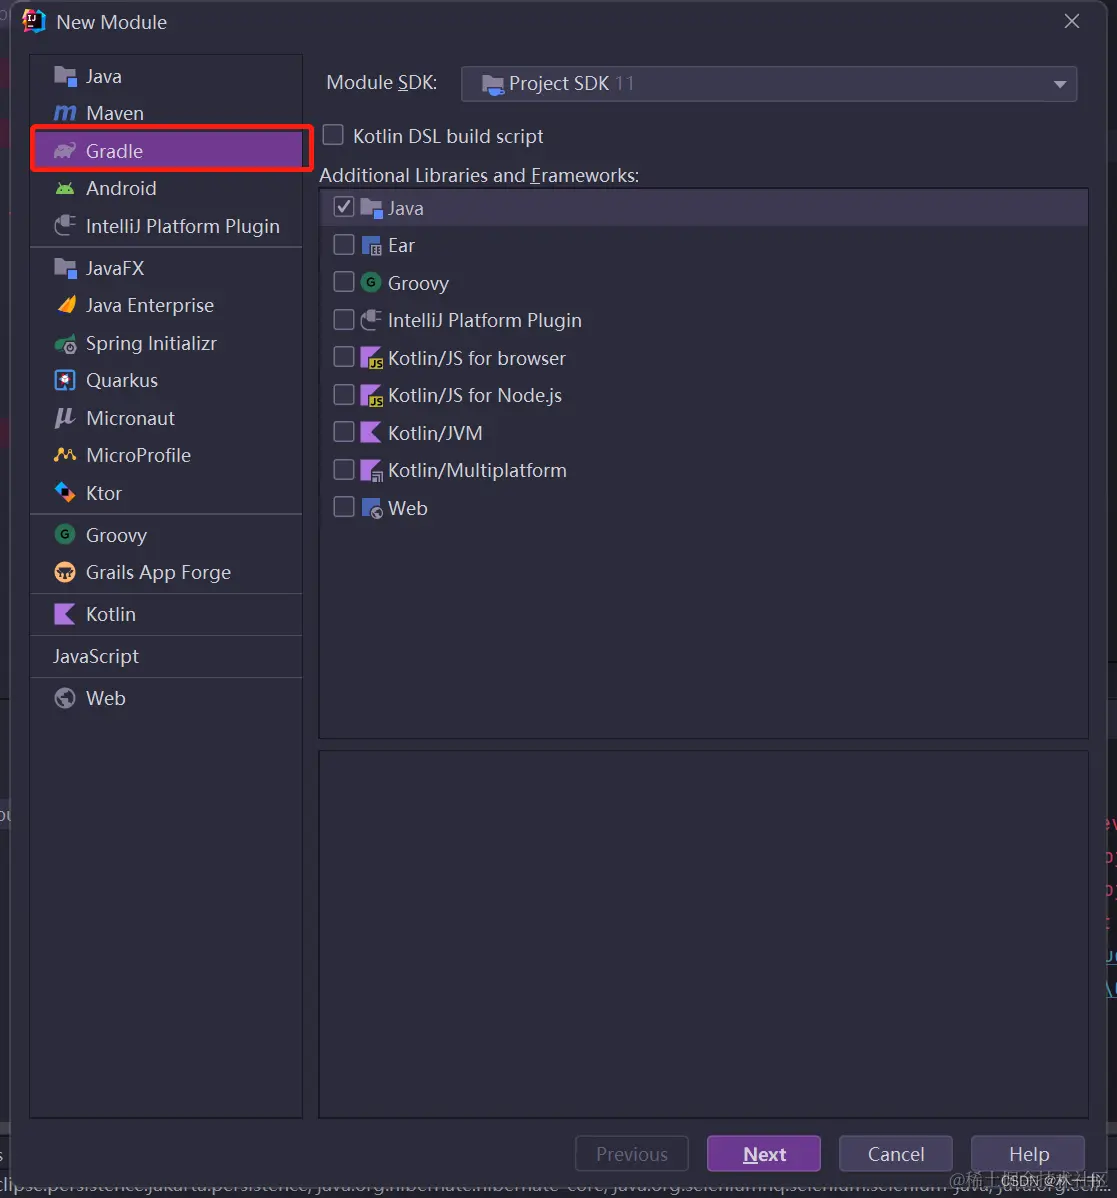Click the Kotlin/Multiplatform icon
The image size is (1117, 1198).
click(371, 470)
